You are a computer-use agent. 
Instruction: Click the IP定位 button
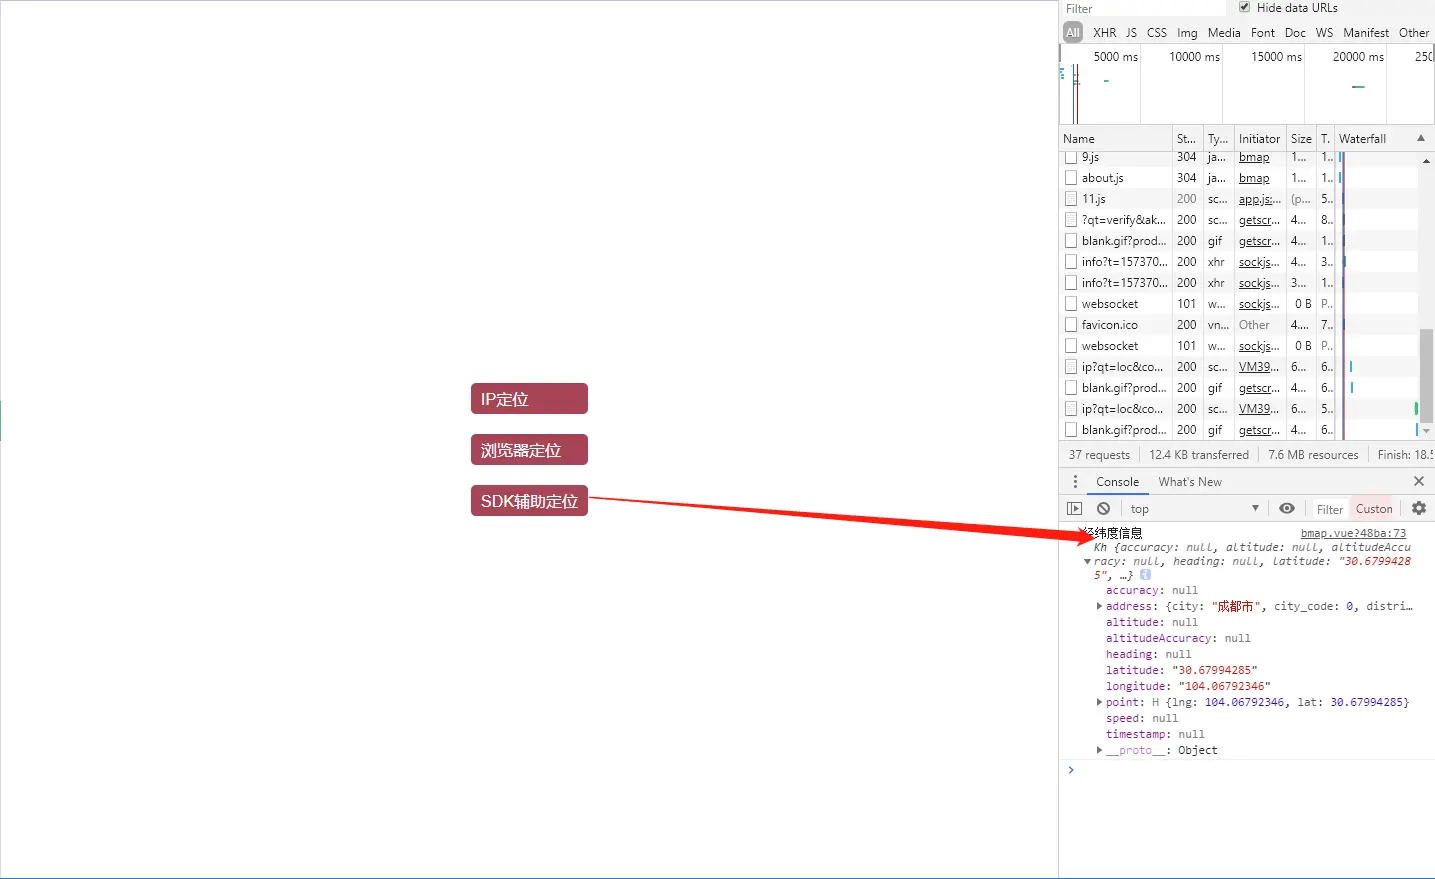click(x=529, y=398)
